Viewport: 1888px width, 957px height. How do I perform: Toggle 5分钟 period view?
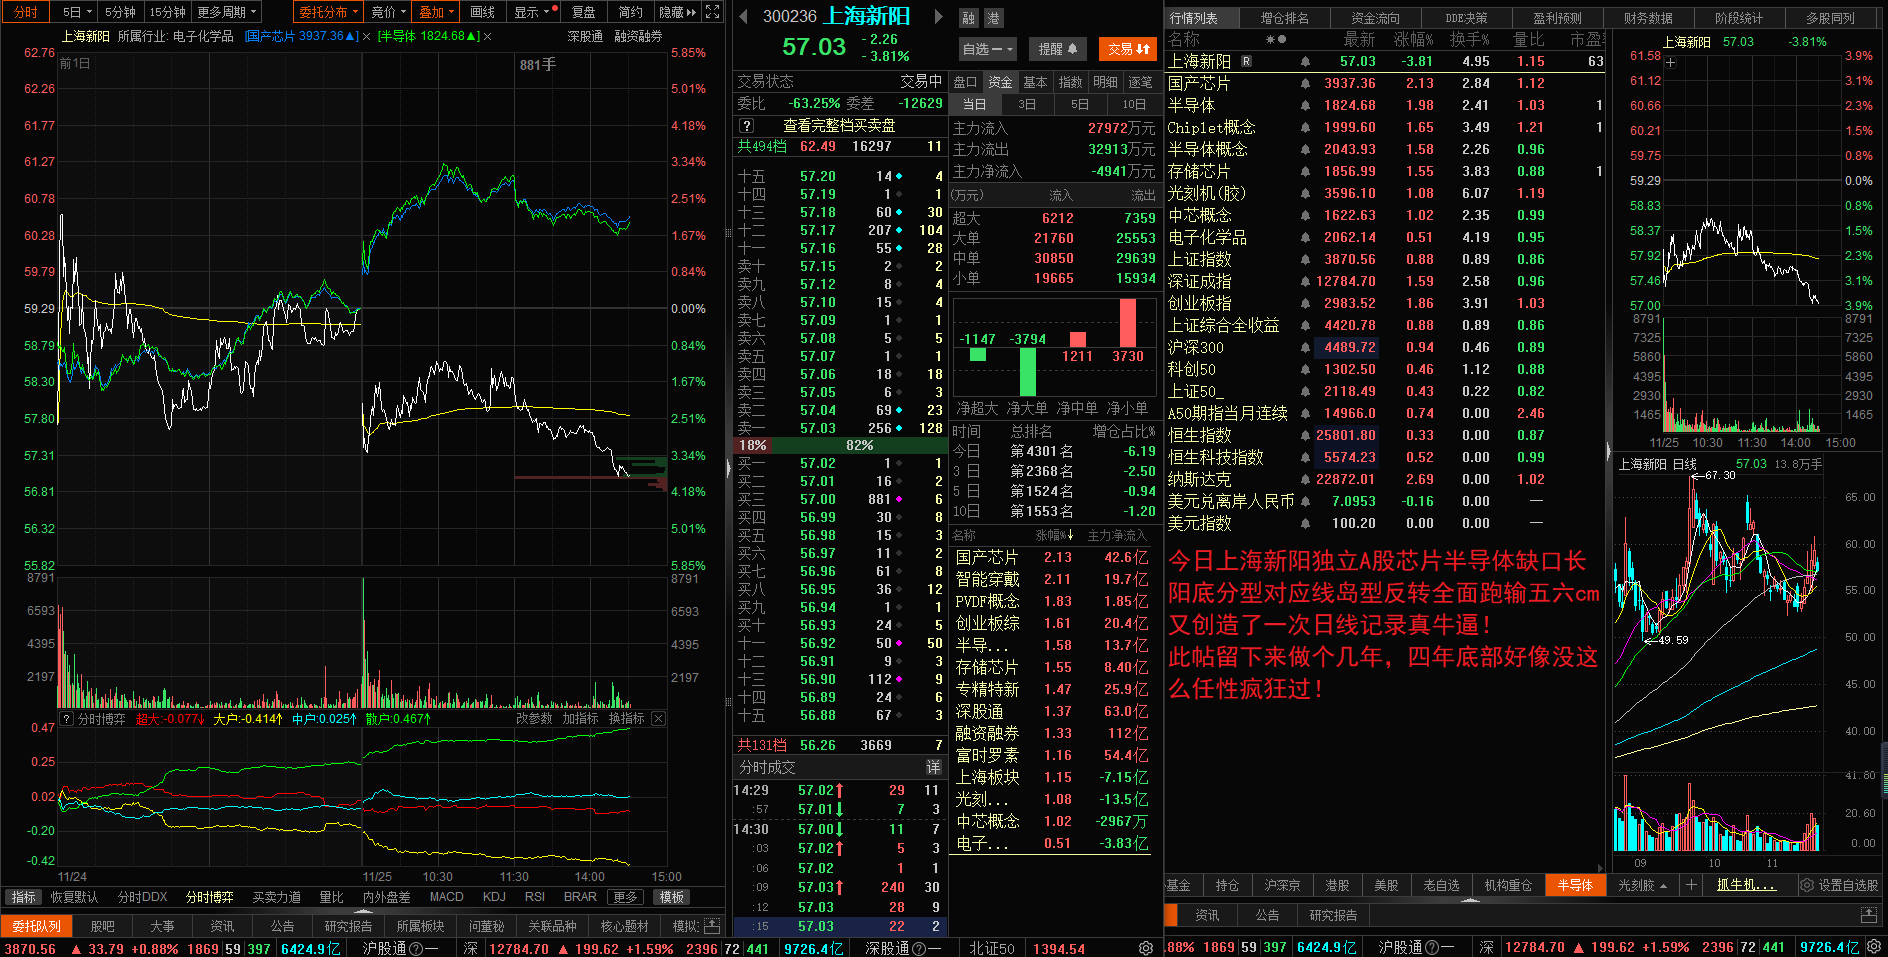point(120,12)
